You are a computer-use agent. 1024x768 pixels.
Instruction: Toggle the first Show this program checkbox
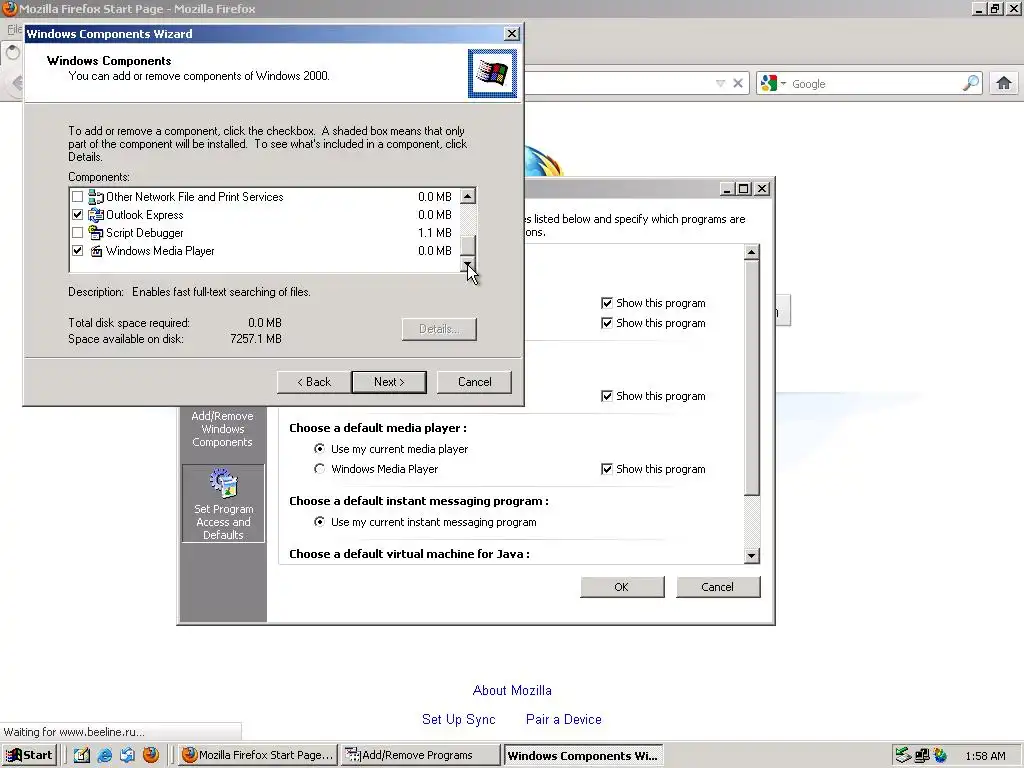[607, 303]
